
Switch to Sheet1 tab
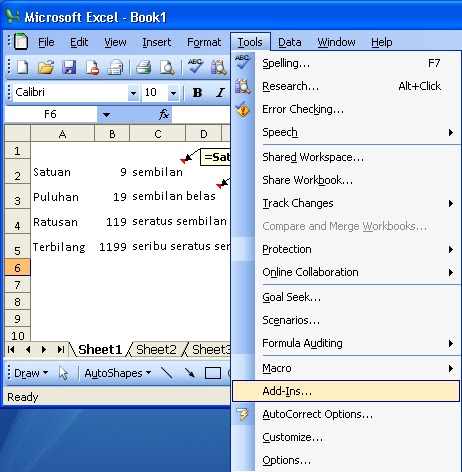click(x=100, y=349)
